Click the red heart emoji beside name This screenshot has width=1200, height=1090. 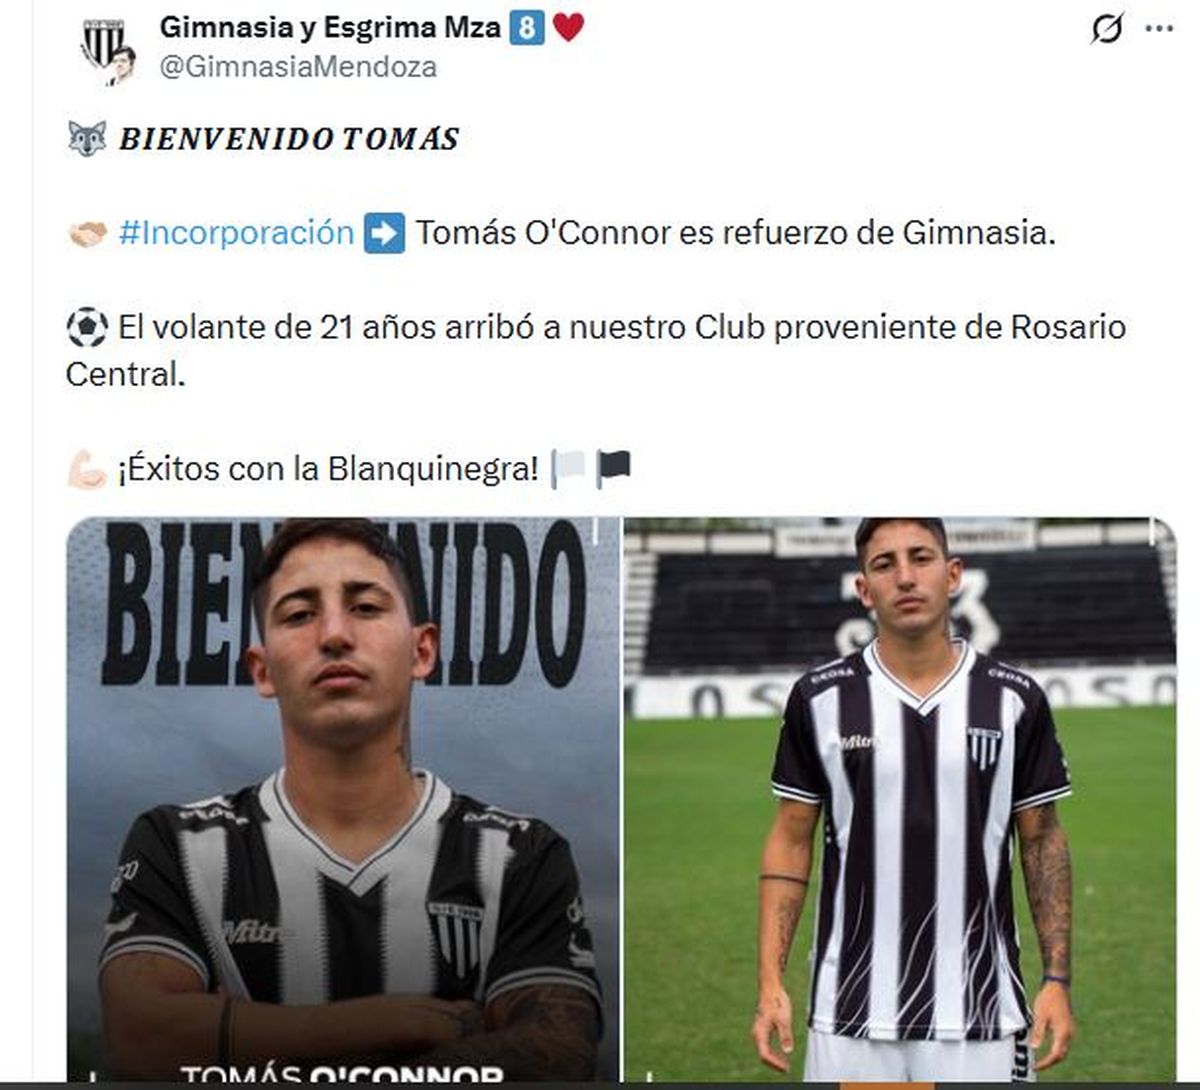[568, 28]
